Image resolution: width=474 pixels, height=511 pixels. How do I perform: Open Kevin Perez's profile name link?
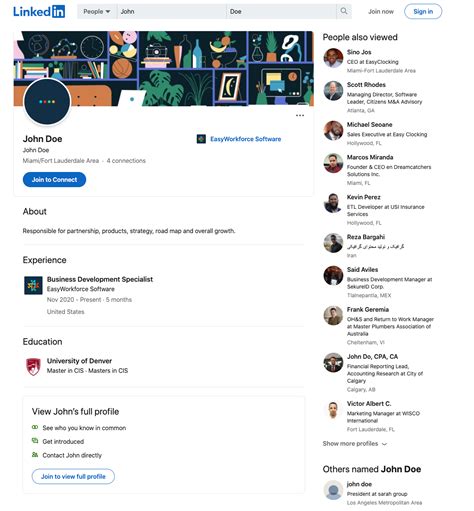(363, 197)
